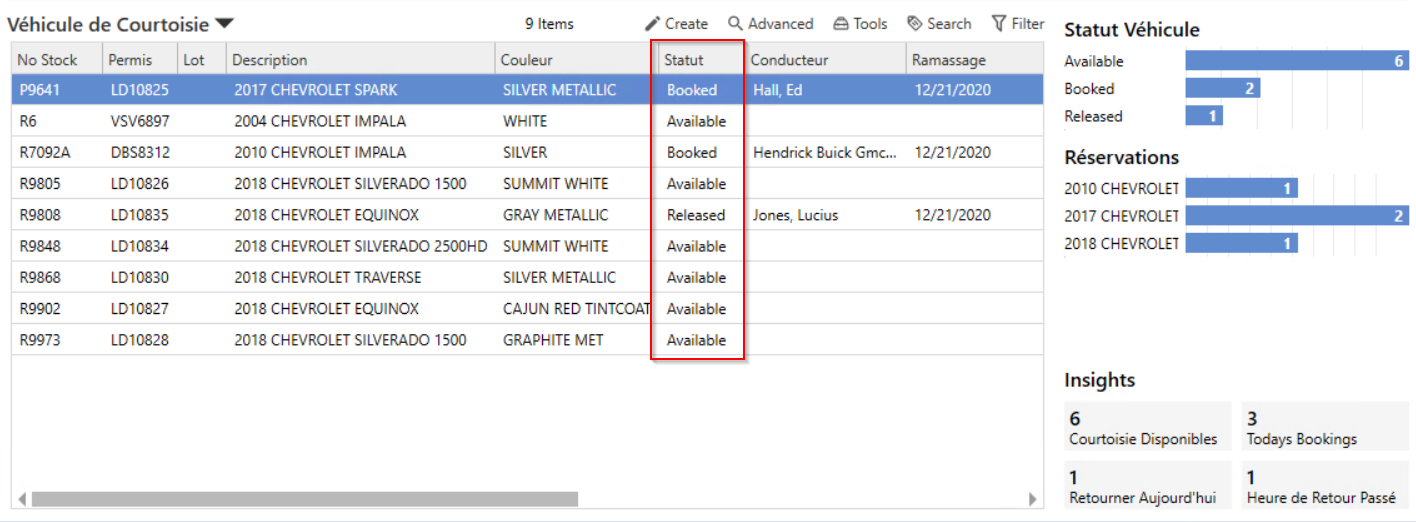Screen dimensions: 1416x522
Task: Click the scrollbar left arrow
Action: (22, 498)
